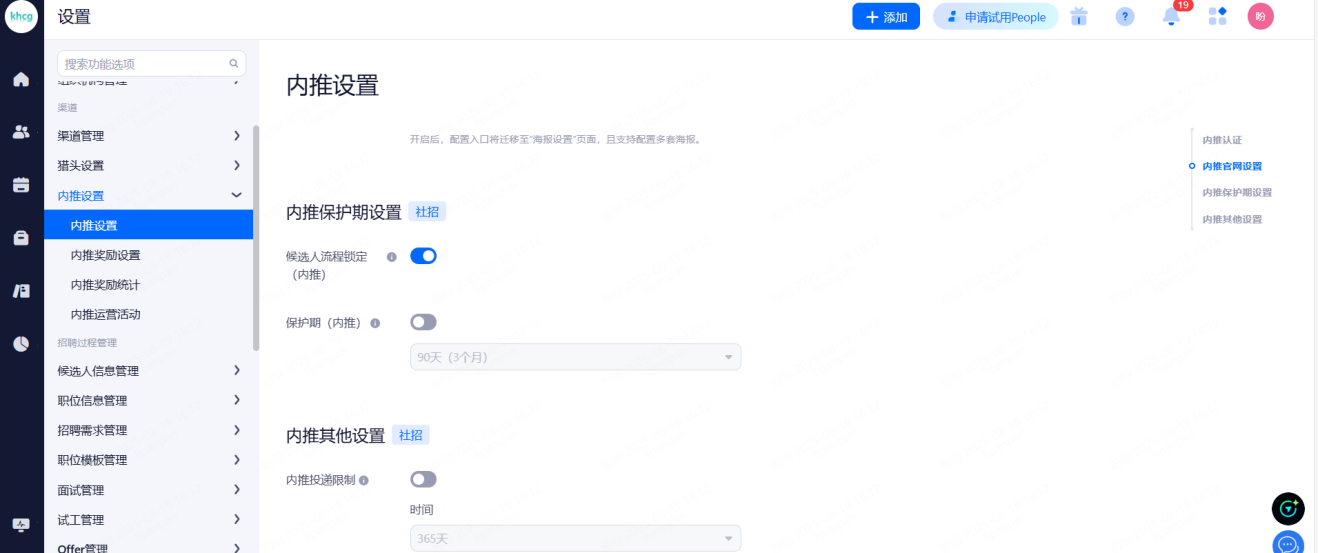This screenshot has width=1318, height=553.
Task: Select 内推奖励设置 in the sidebar
Action: [x=105, y=255]
